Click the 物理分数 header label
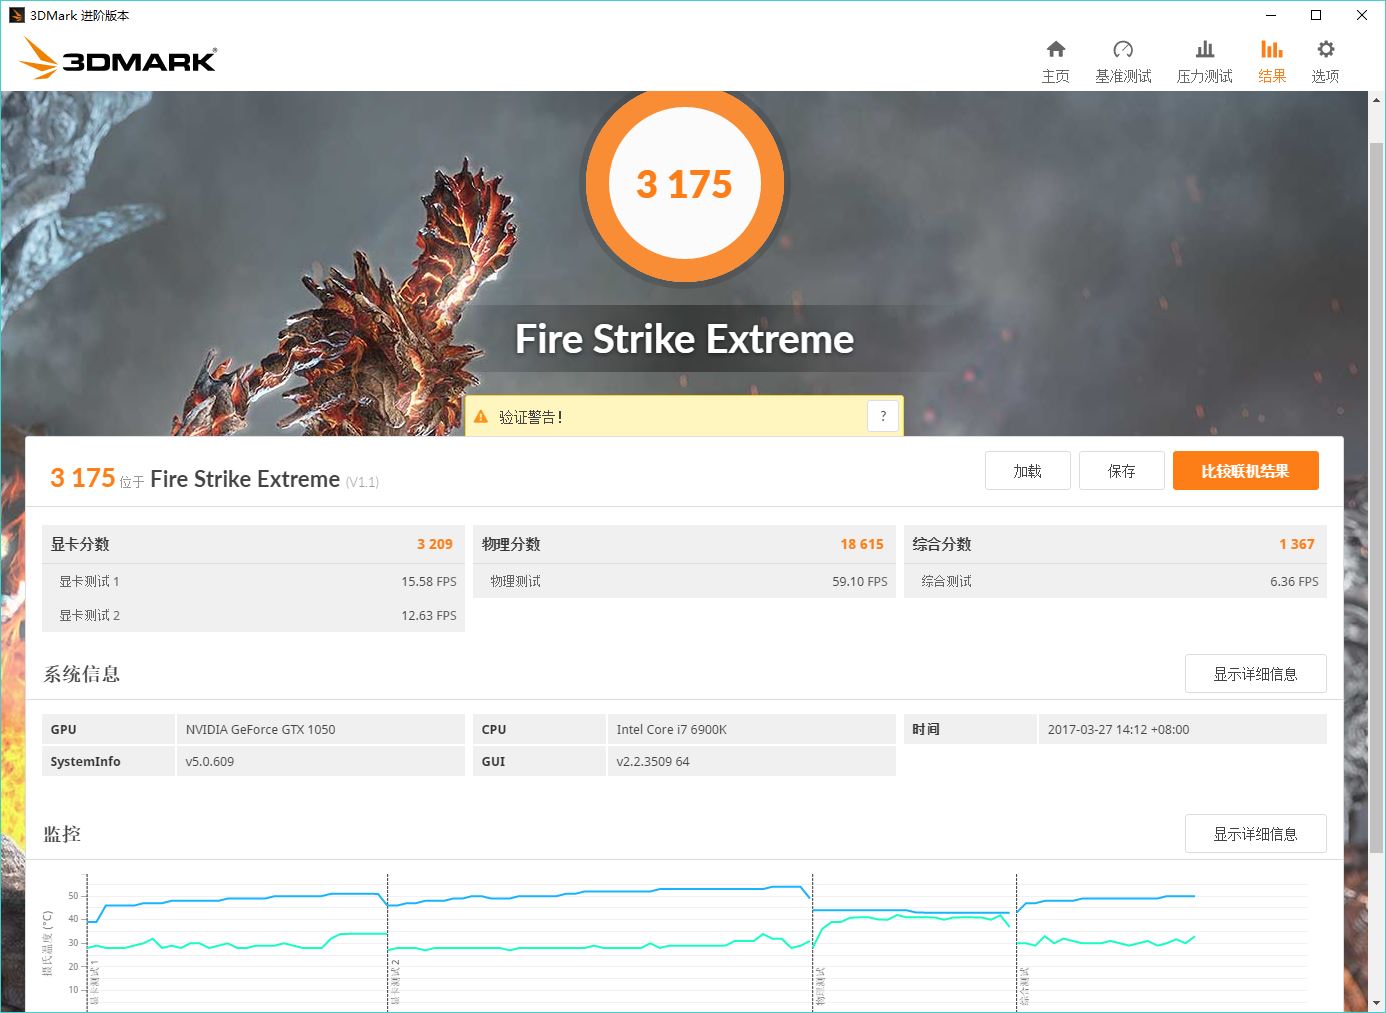The image size is (1386, 1013). (511, 544)
